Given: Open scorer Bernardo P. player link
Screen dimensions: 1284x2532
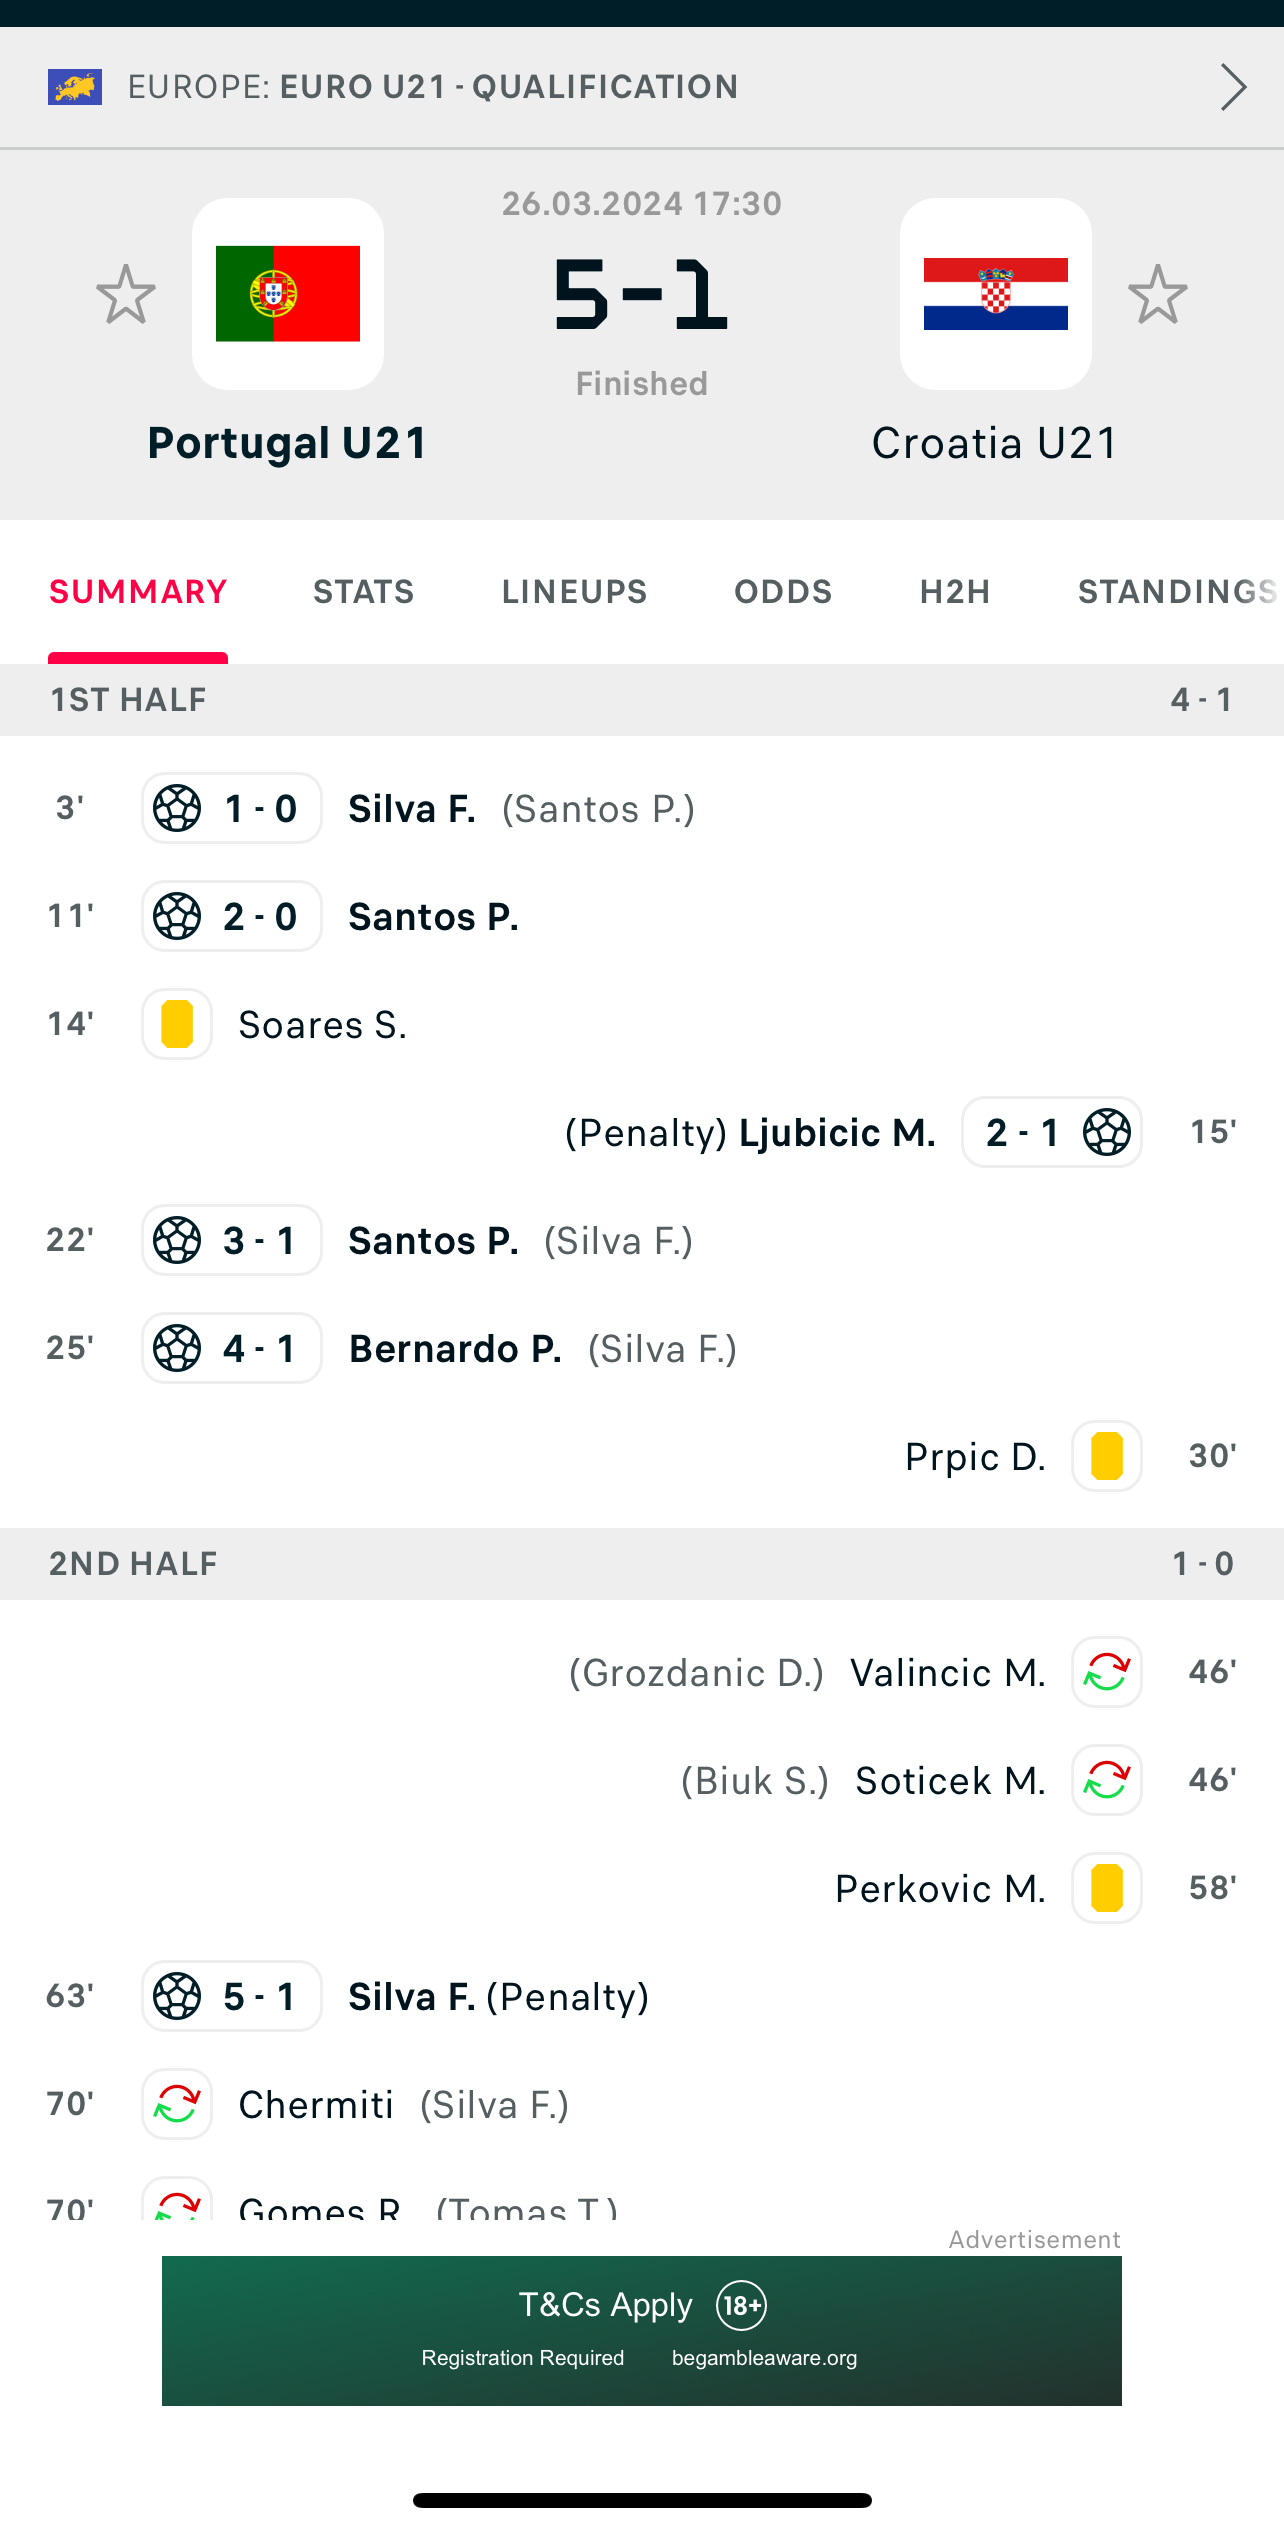Looking at the screenshot, I should point(455,1349).
